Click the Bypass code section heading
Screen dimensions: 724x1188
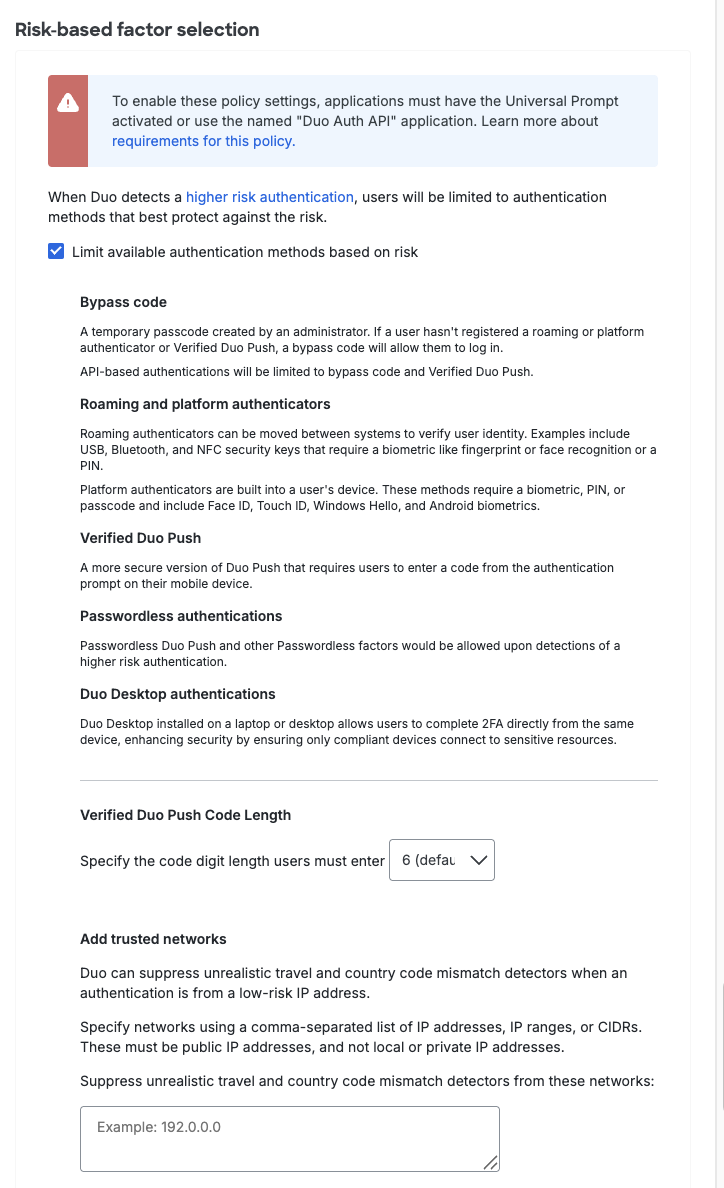[123, 302]
